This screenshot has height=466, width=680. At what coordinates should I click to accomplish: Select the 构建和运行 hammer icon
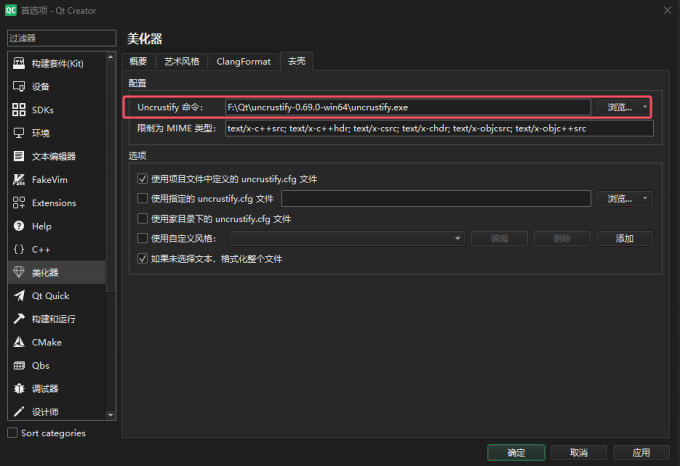(x=19, y=319)
